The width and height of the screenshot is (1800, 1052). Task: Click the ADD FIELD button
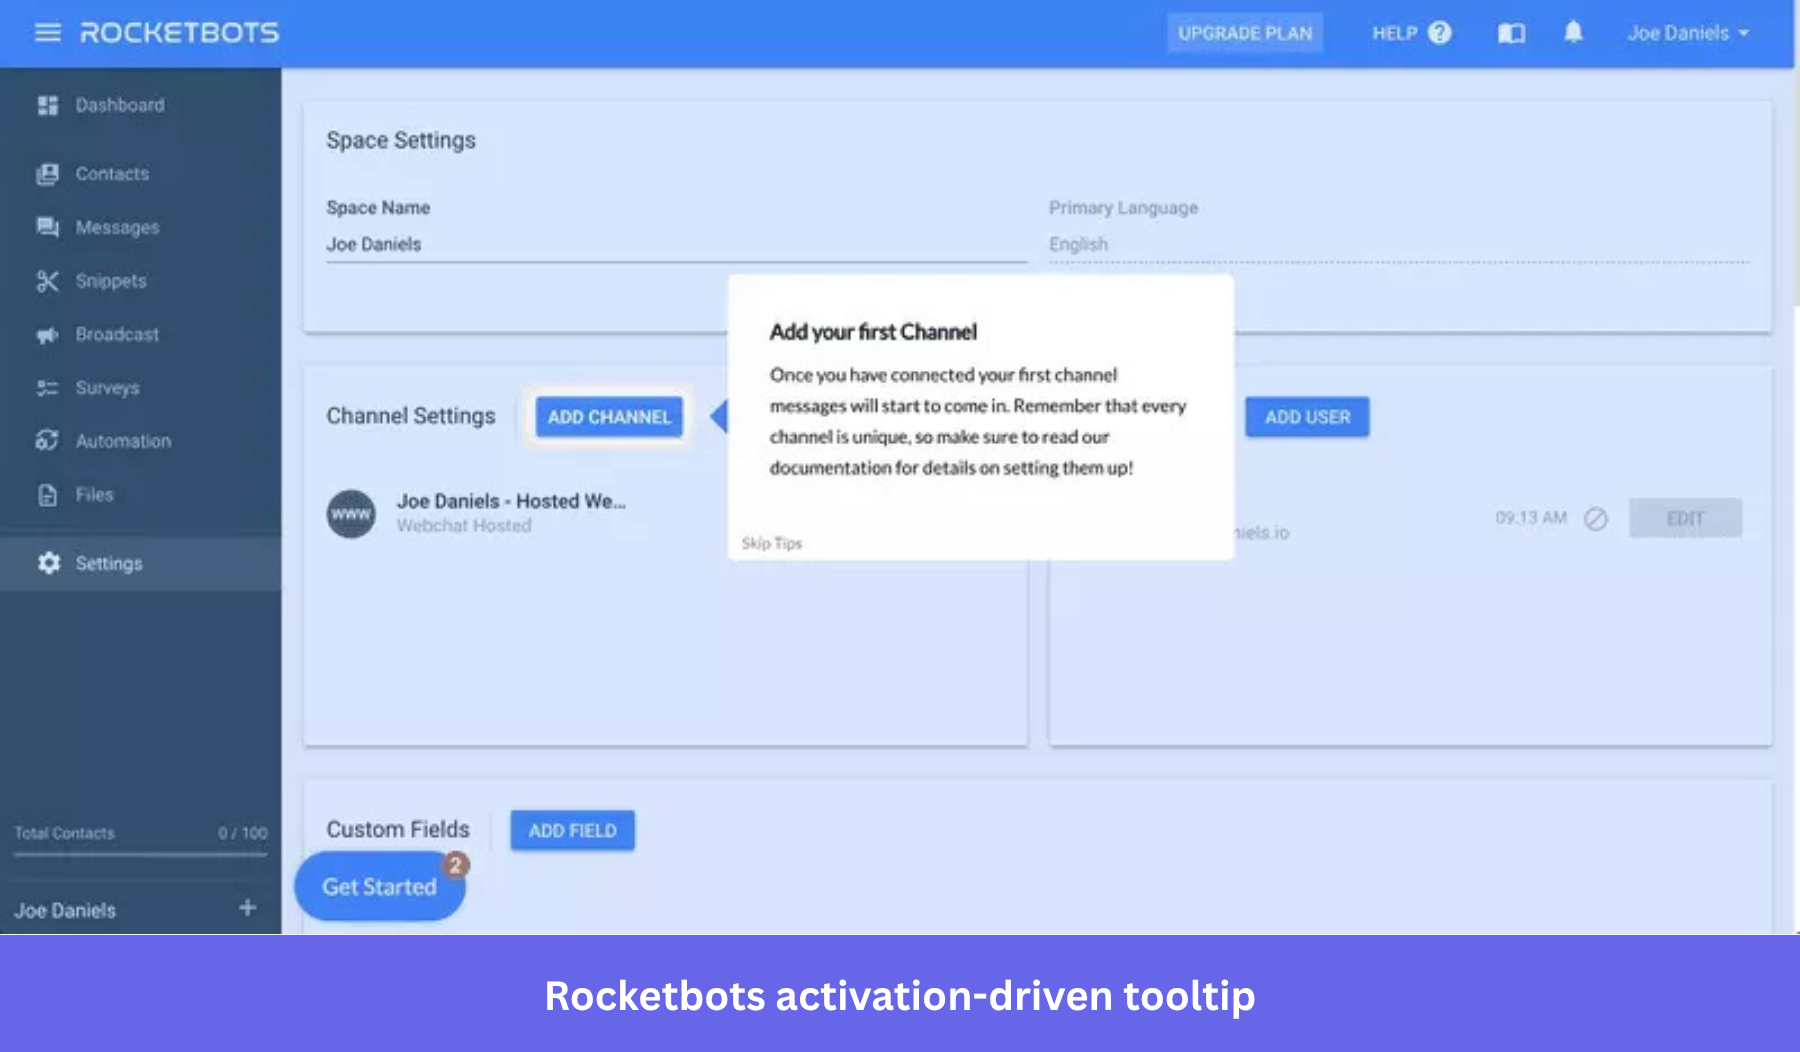[572, 831]
